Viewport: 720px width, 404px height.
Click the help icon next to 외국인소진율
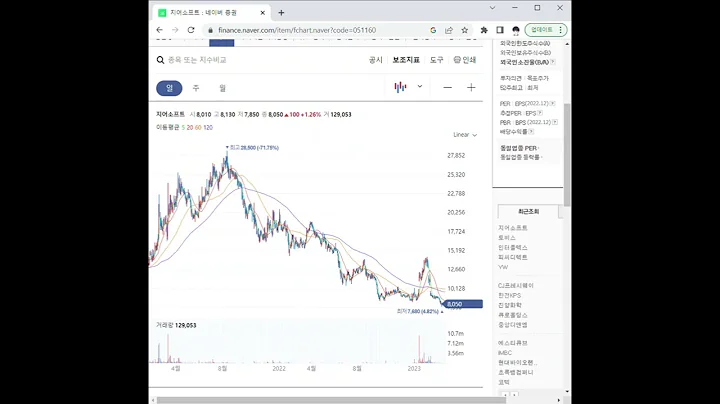[553, 62]
